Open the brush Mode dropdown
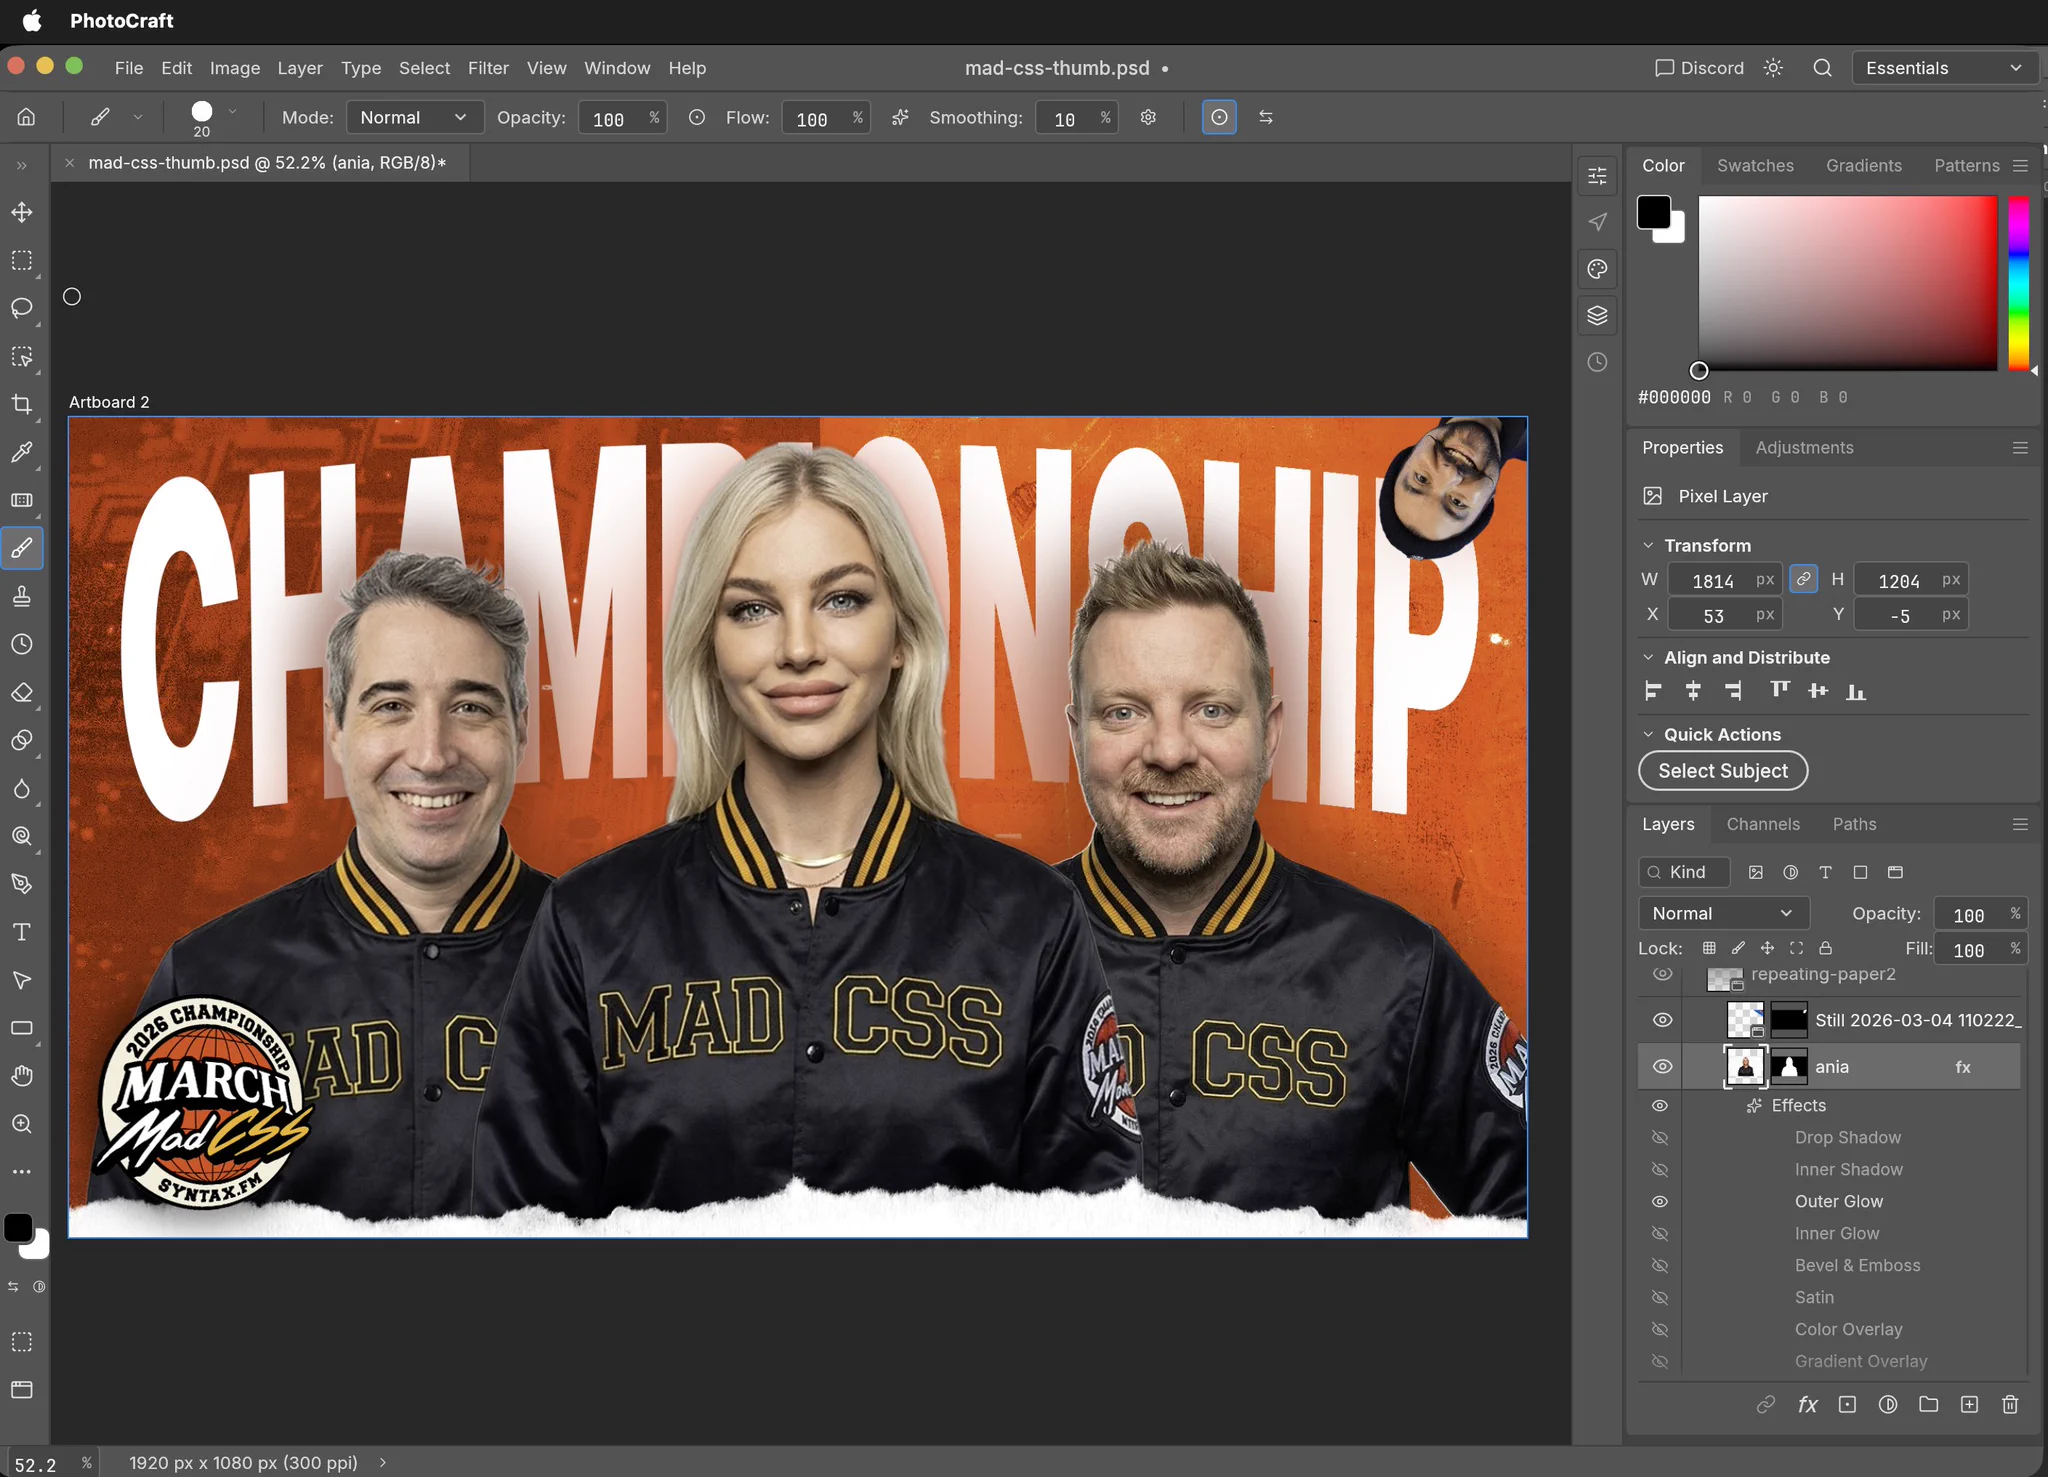This screenshot has height=1477, width=2048. click(414, 117)
